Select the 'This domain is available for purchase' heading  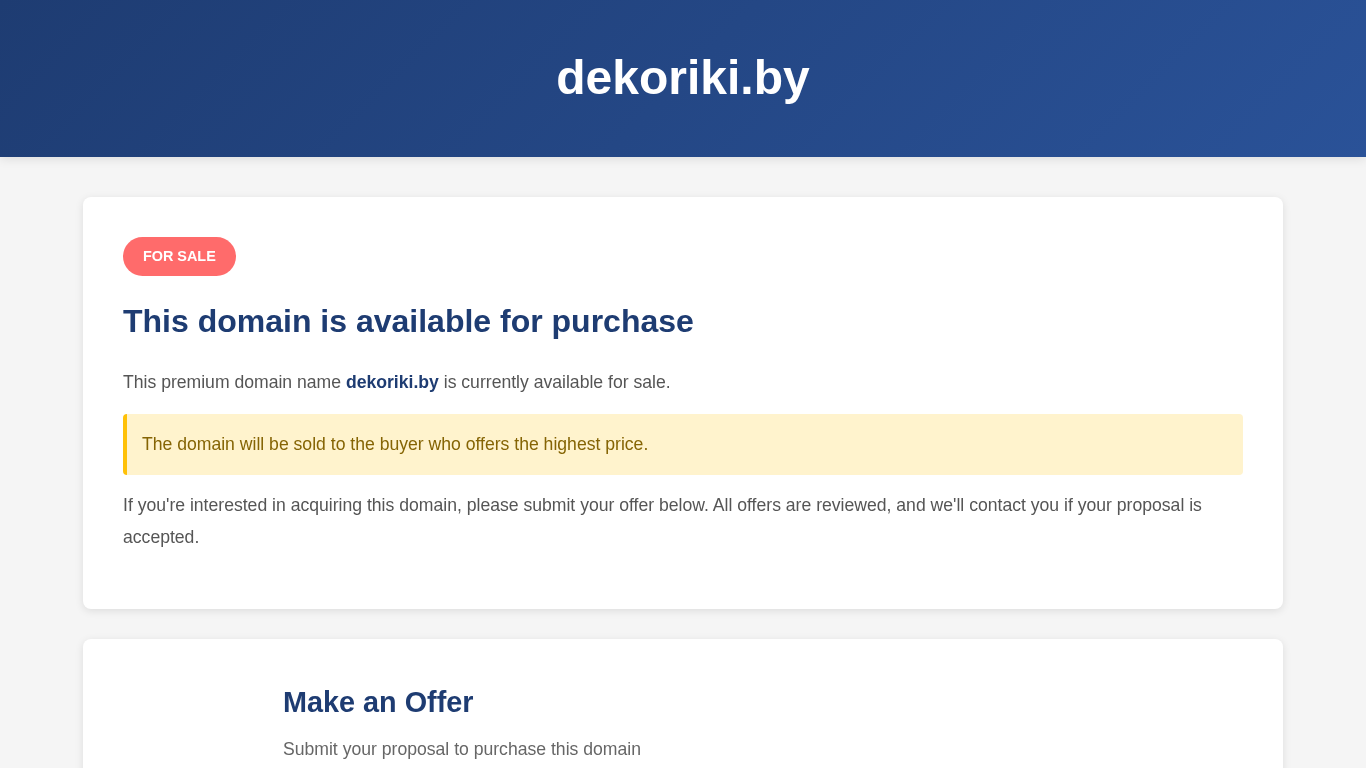tap(408, 321)
